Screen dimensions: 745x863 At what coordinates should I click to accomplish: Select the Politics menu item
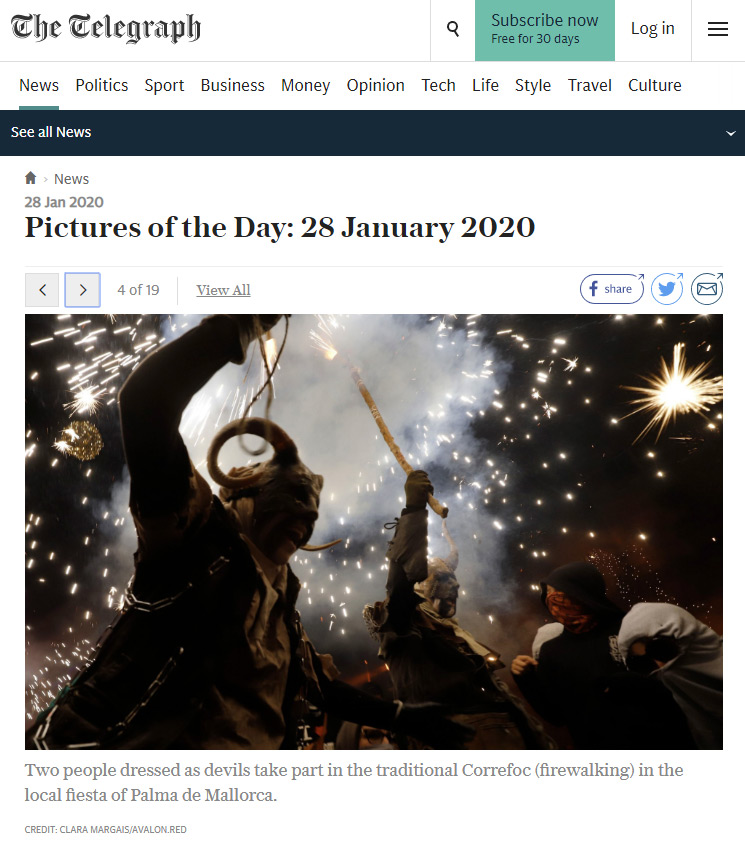coord(102,85)
